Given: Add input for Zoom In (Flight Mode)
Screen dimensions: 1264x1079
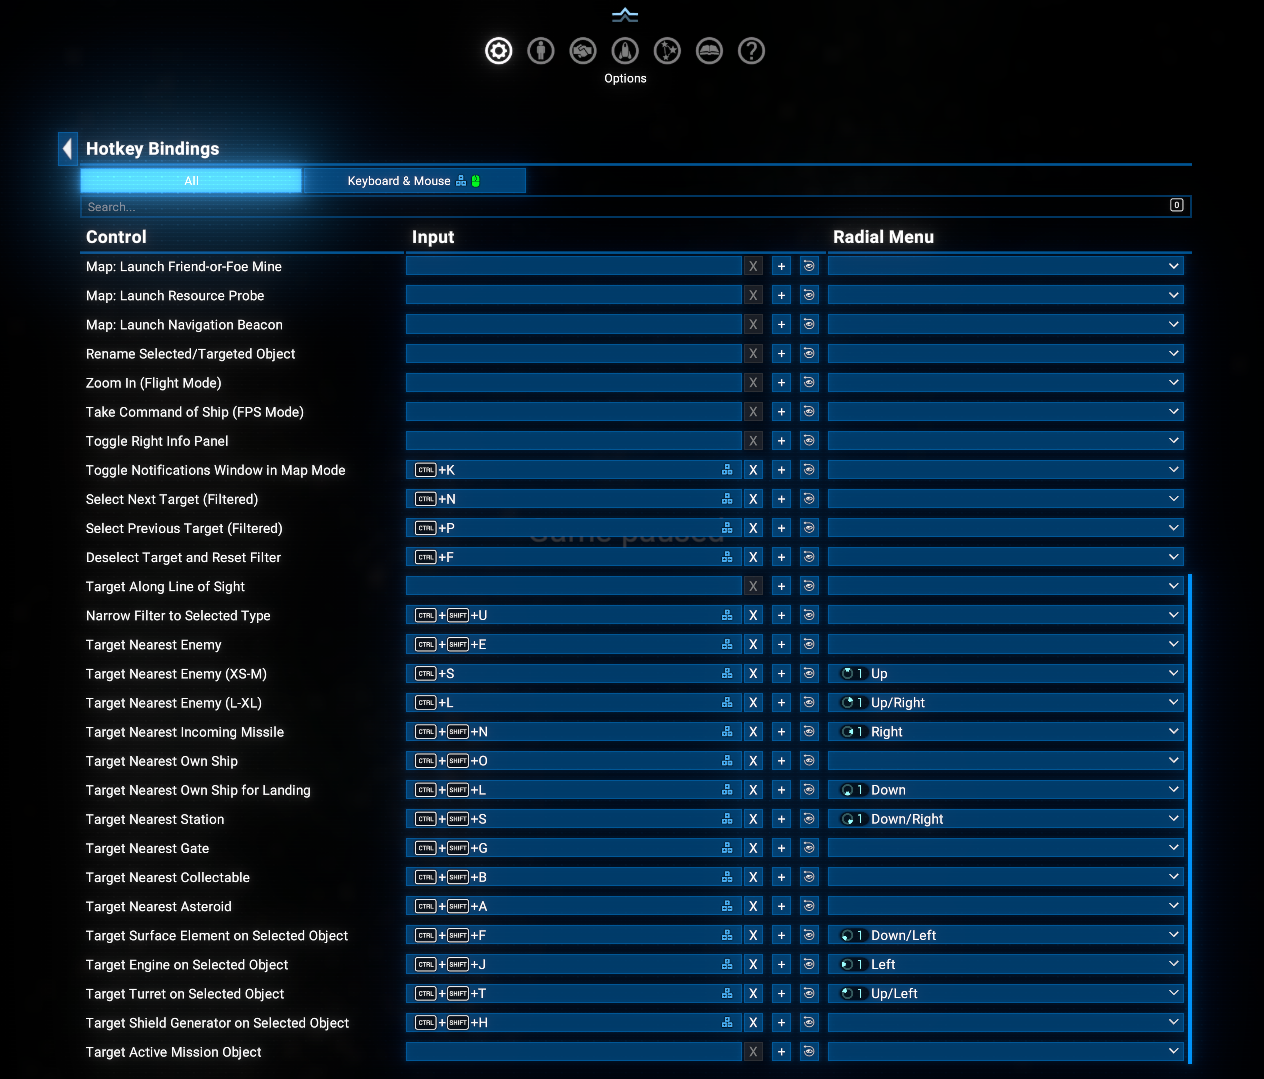Looking at the screenshot, I should 781,383.
